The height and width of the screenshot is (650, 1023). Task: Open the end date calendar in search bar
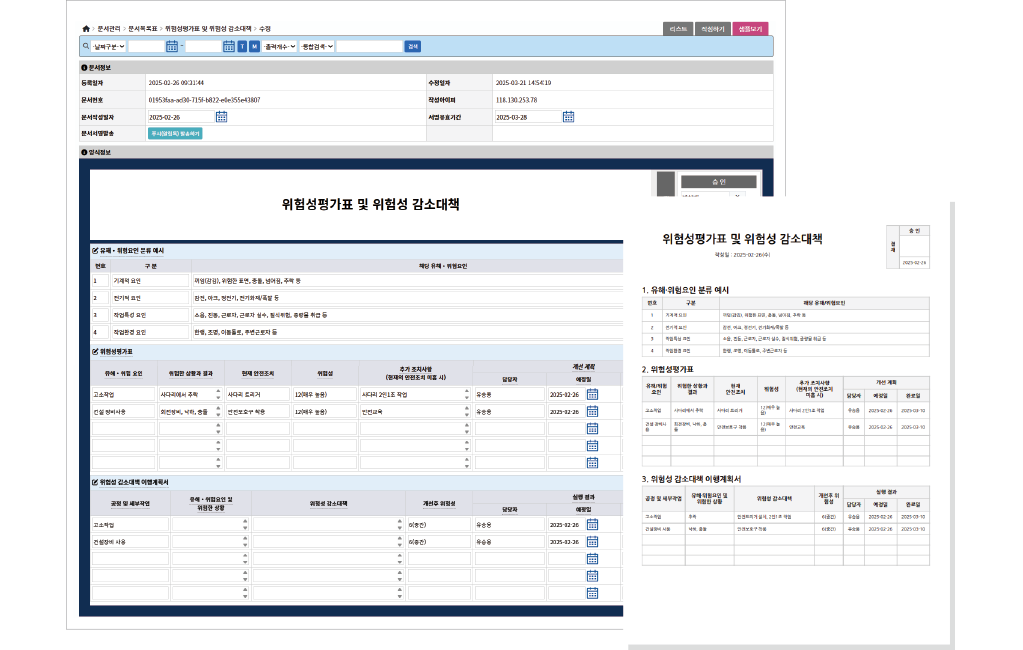click(228, 46)
